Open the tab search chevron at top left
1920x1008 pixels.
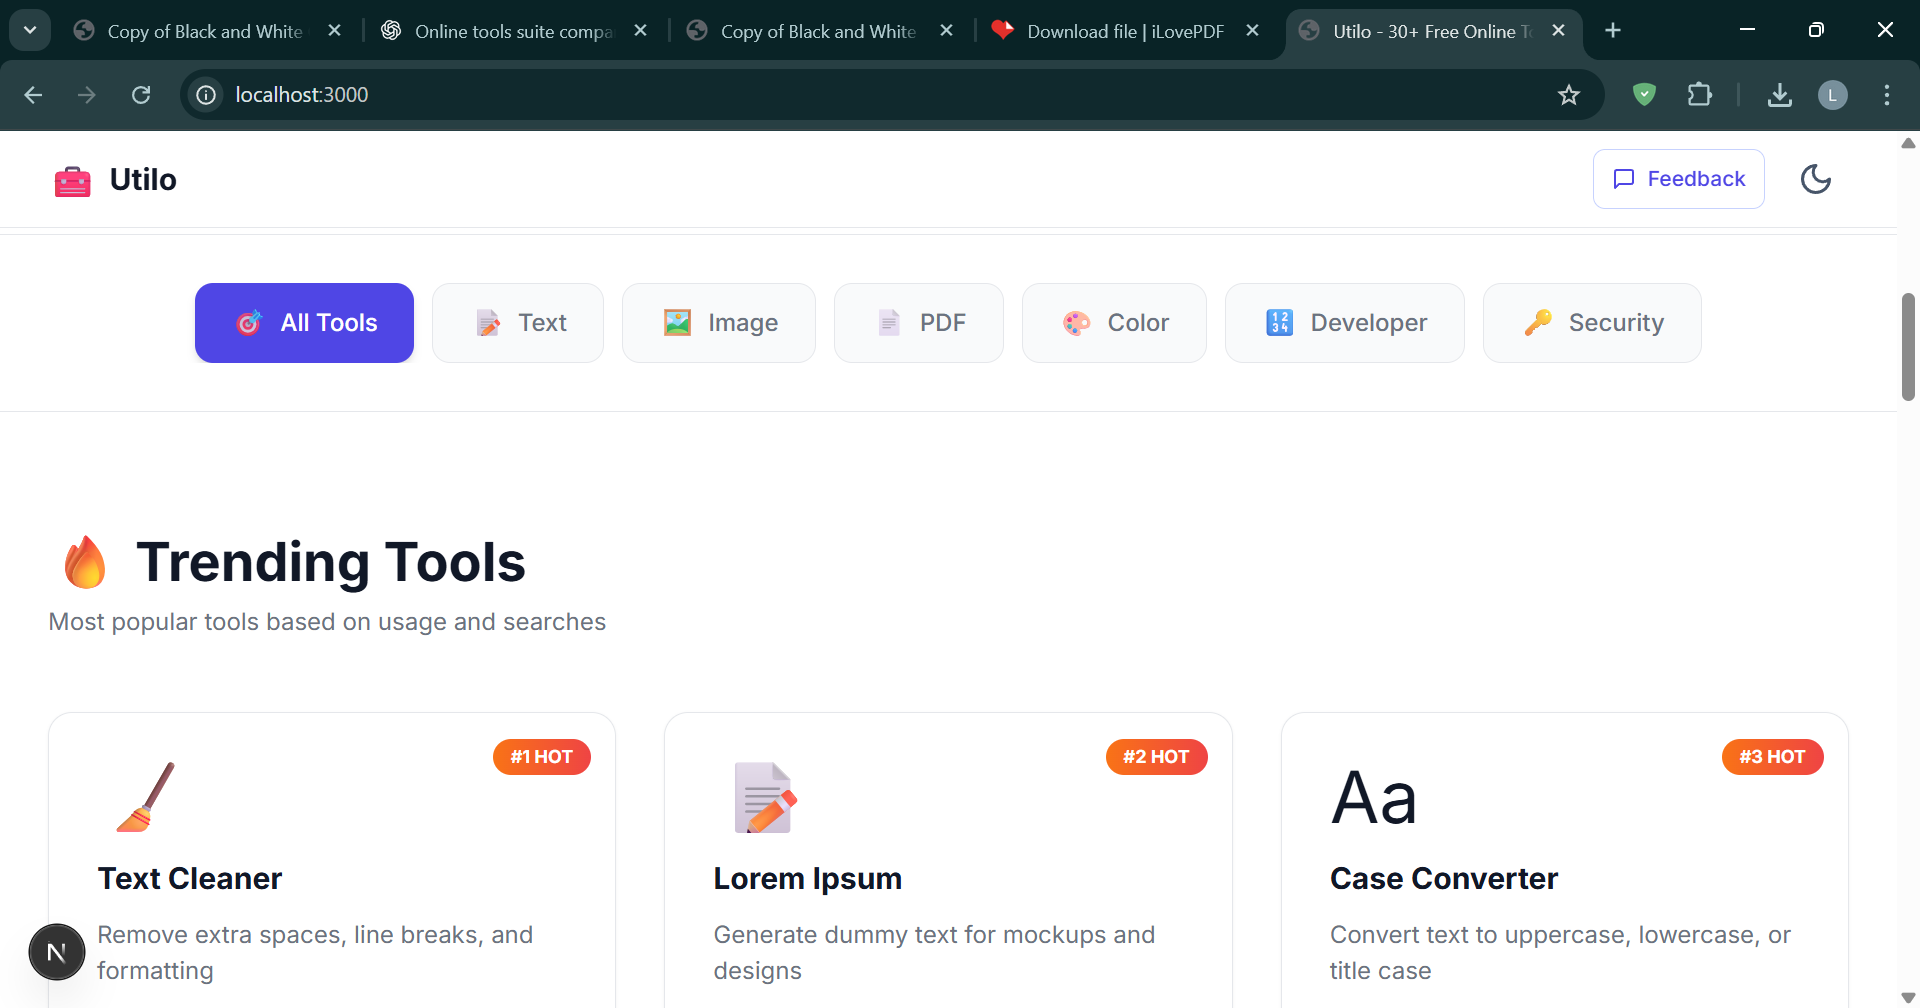coord(29,30)
